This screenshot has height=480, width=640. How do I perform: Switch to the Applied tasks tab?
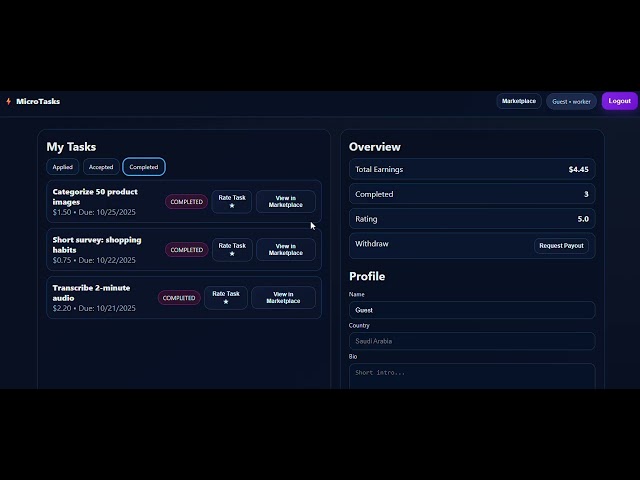pyautogui.click(x=62, y=167)
